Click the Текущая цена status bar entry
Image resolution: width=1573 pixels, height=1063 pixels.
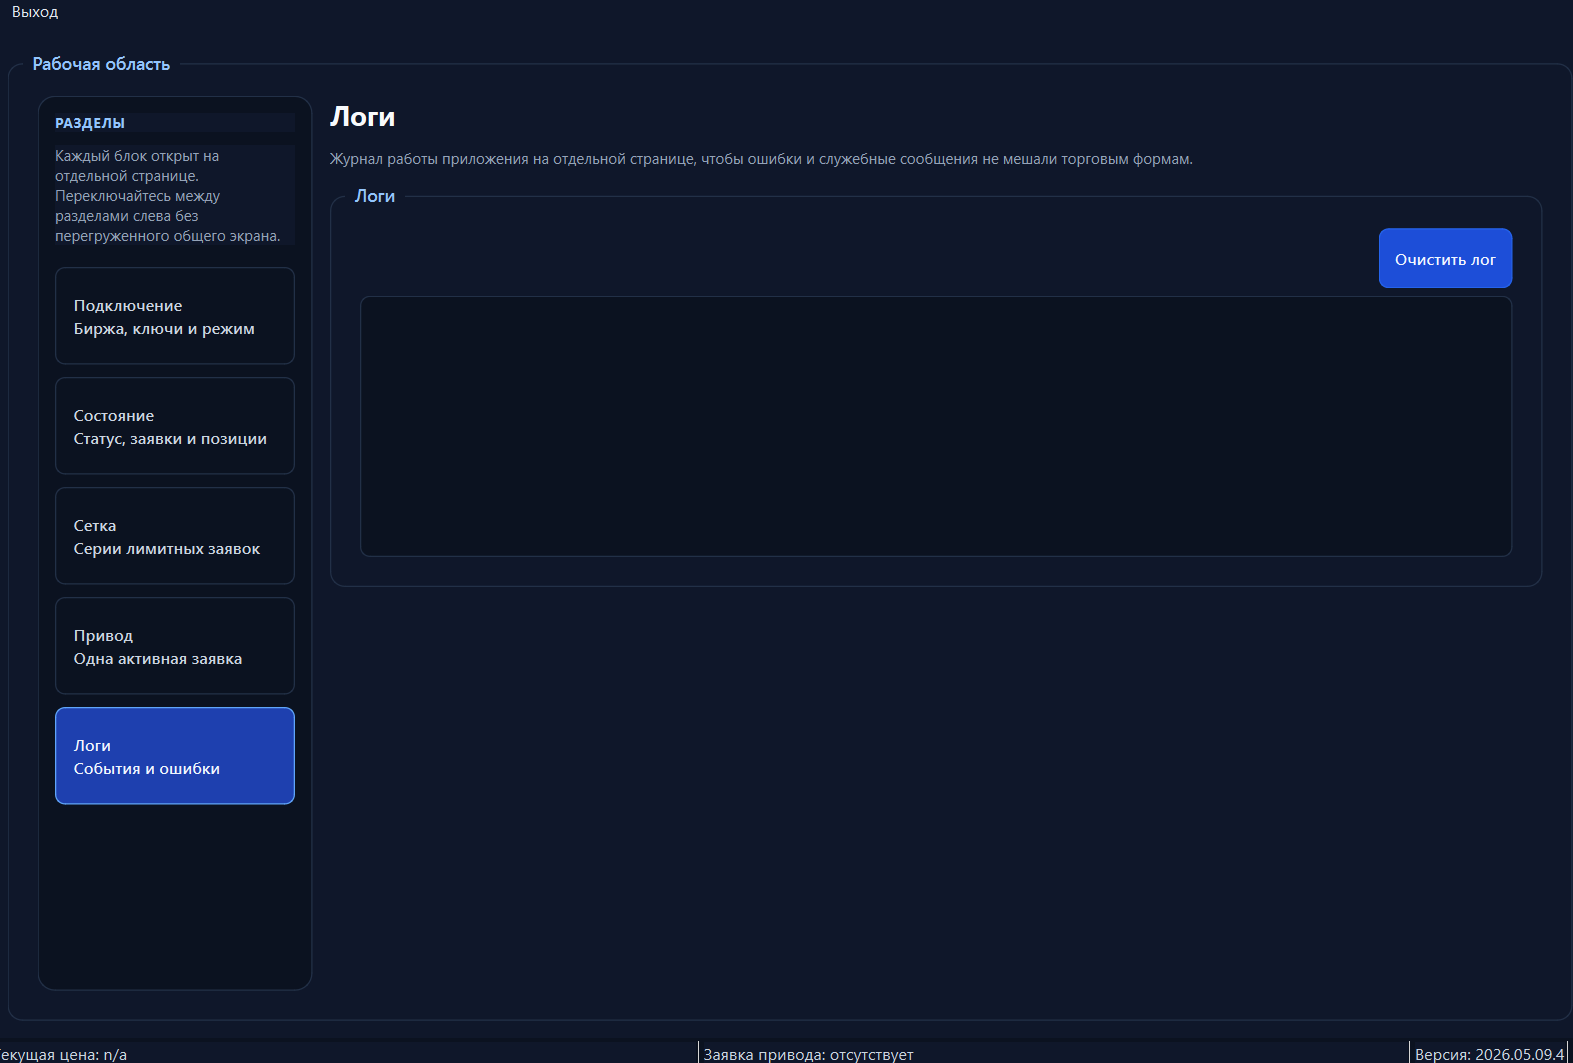(64, 1054)
